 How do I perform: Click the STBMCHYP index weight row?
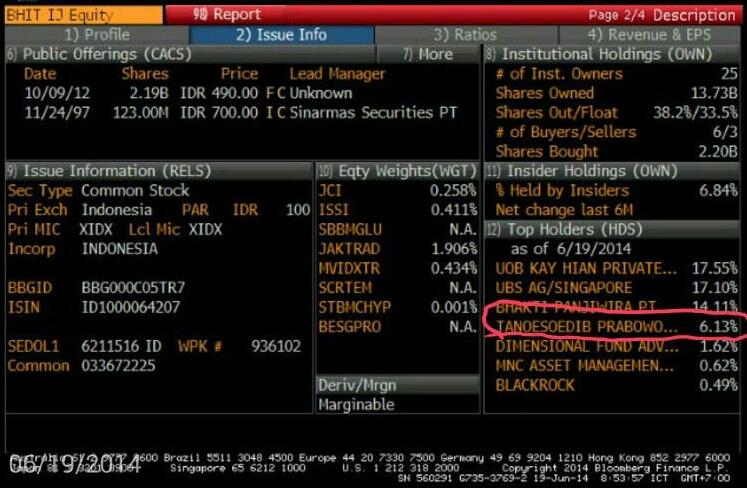tap(397, 308)
